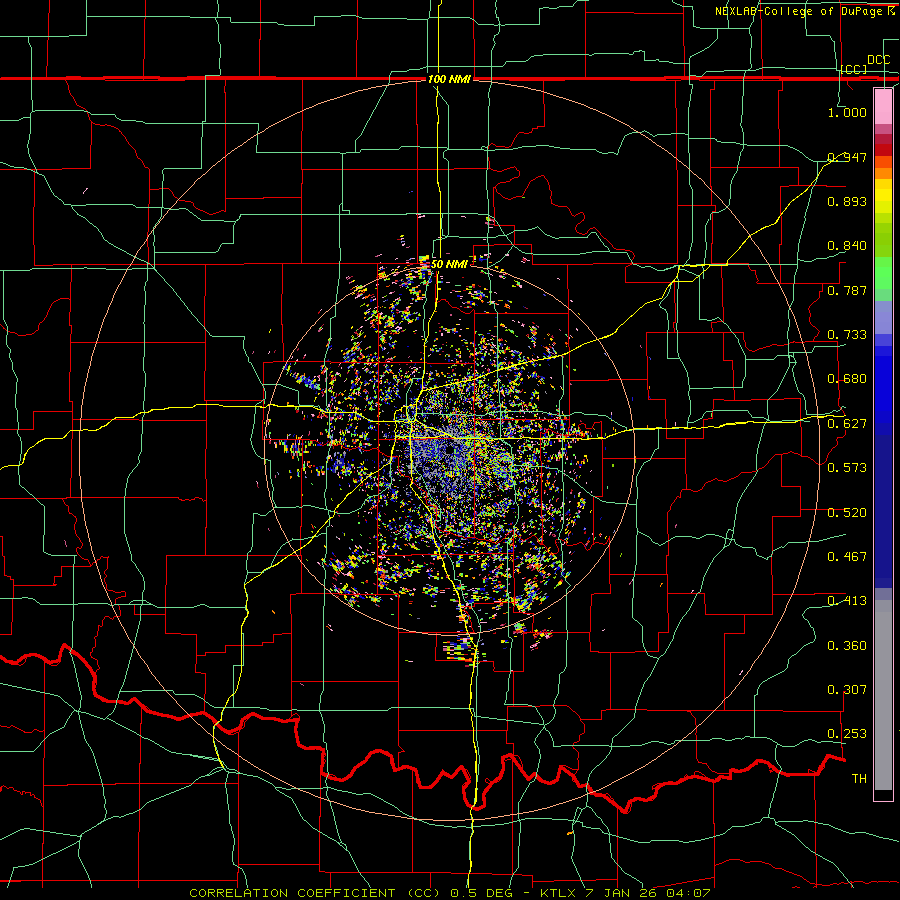Click the TH threshold label
Viewport: 900px width, 900px height.
859,779
